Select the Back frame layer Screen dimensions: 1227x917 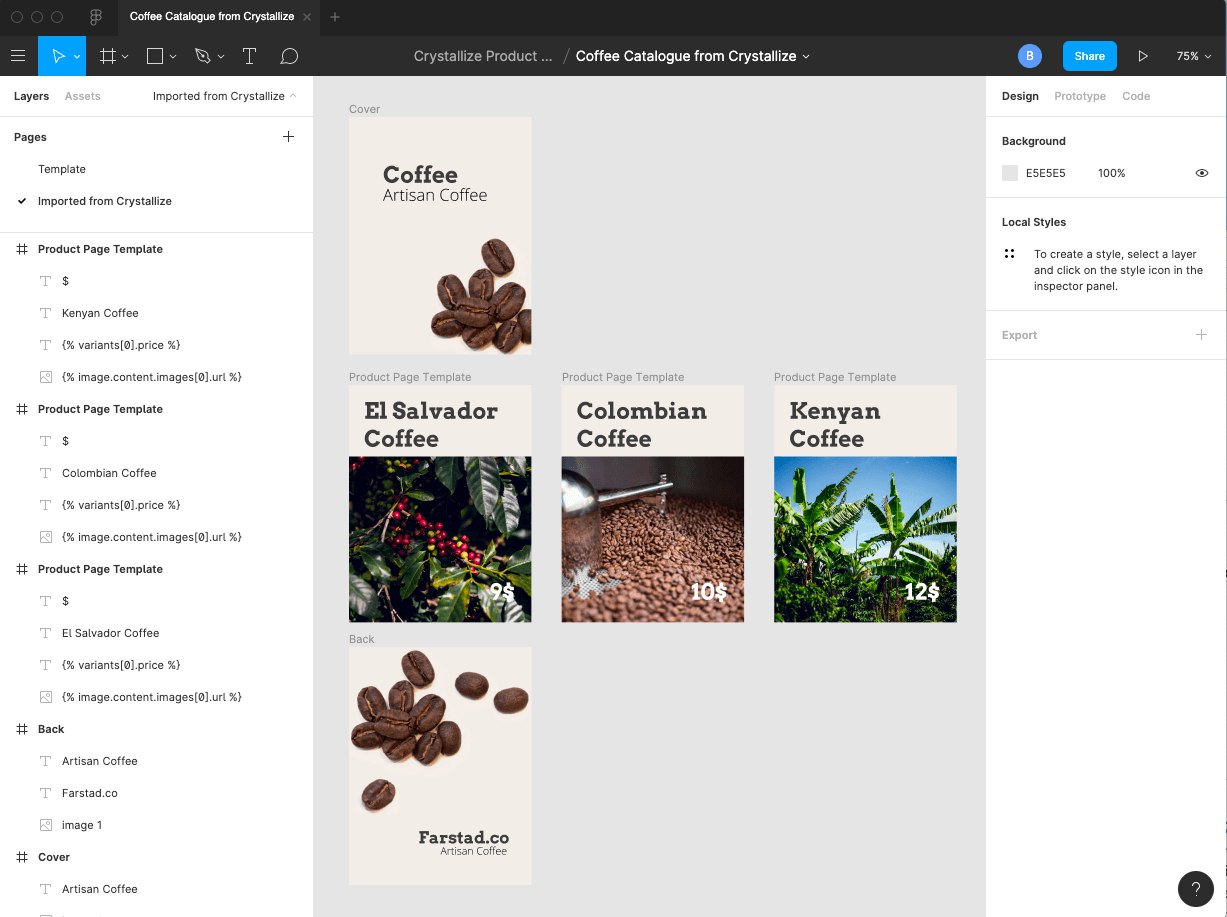51,729
